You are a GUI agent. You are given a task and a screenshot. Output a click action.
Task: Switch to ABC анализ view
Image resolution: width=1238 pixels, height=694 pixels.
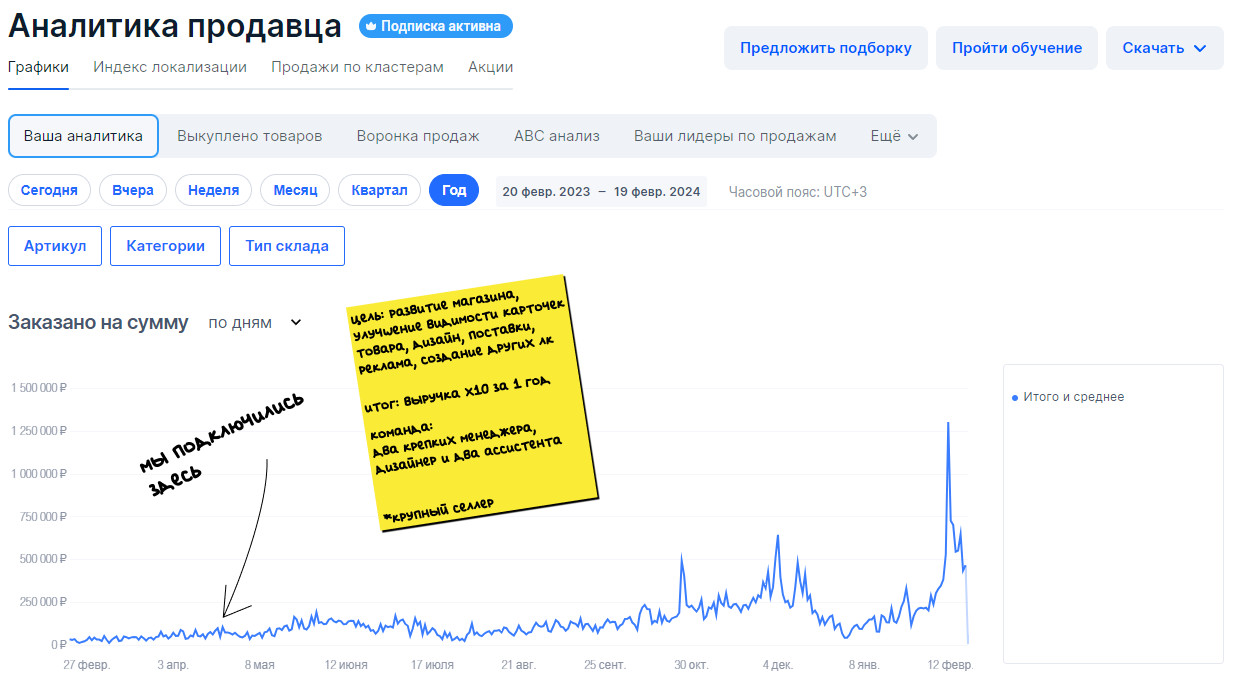click(556, 136)
